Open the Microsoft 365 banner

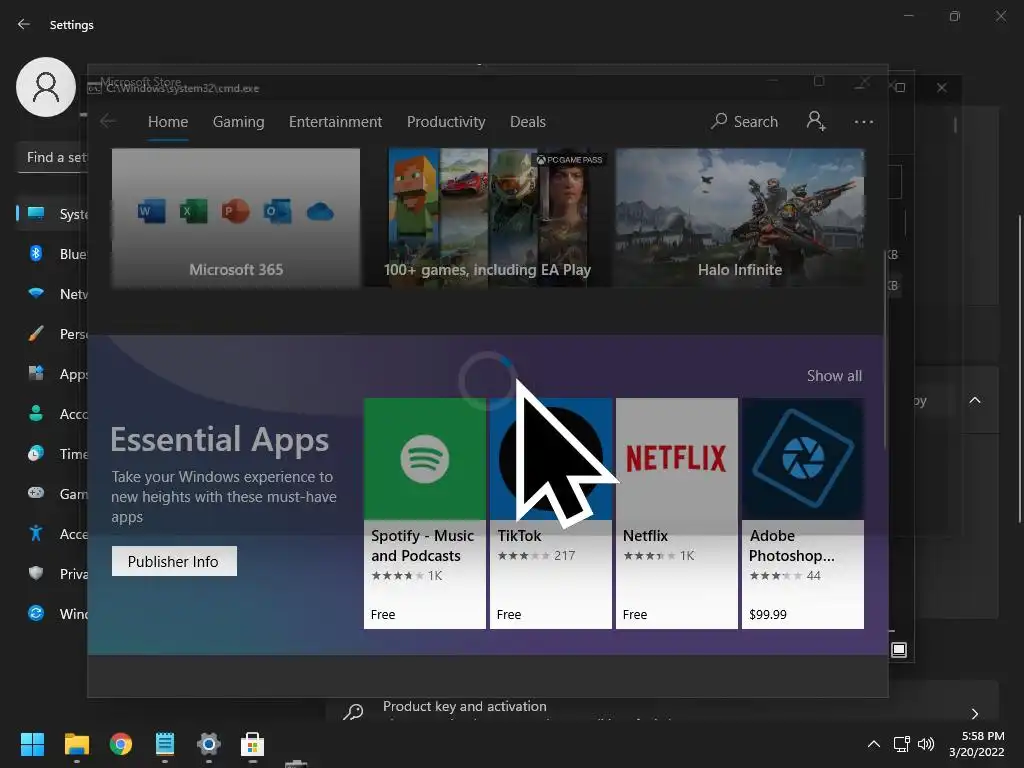[x=236, y=217]
